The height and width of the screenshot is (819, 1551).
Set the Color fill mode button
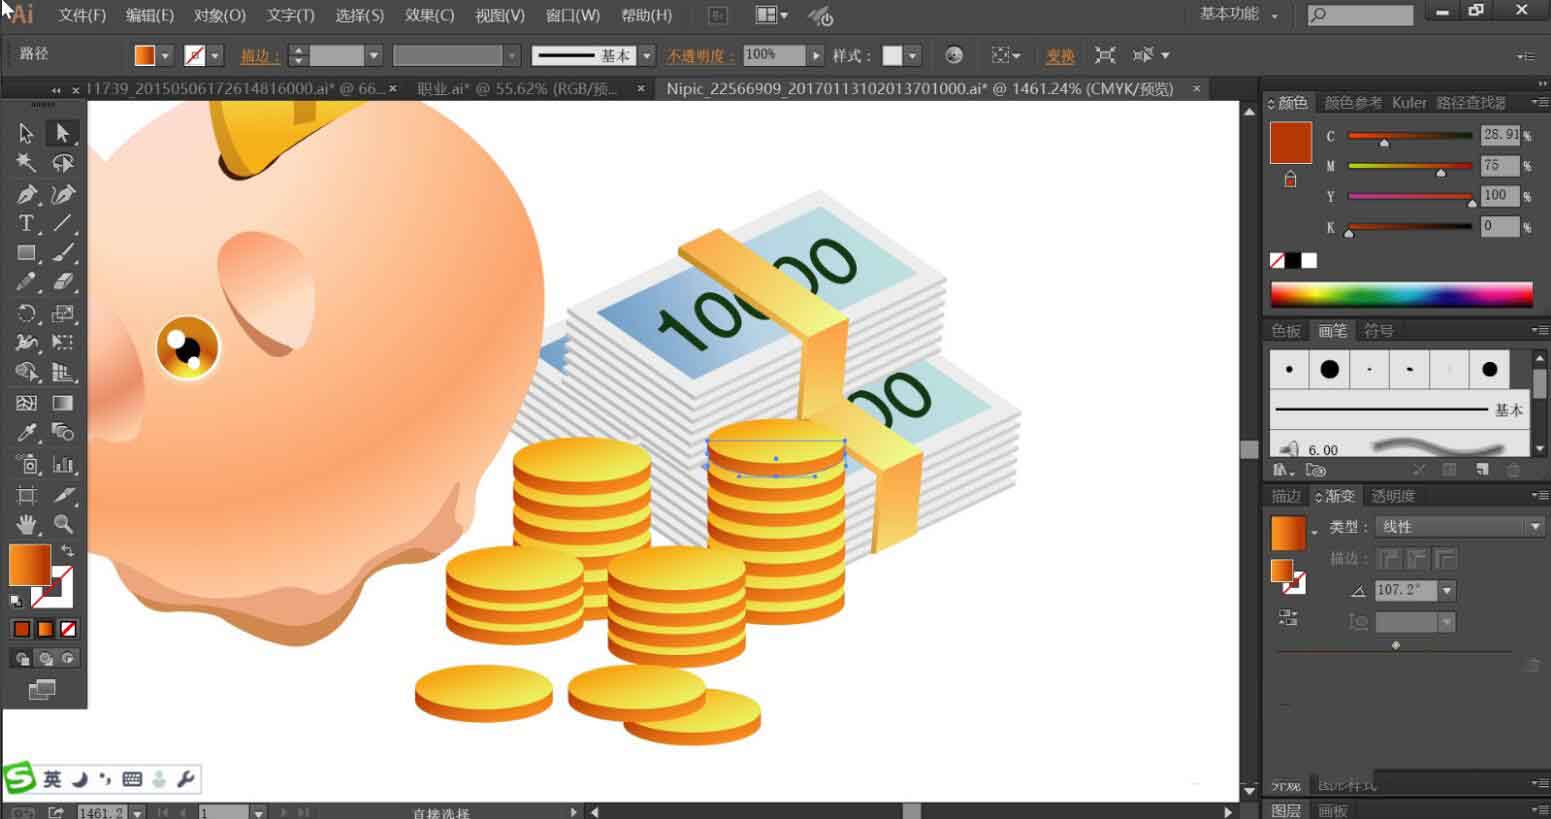(21, 629)
